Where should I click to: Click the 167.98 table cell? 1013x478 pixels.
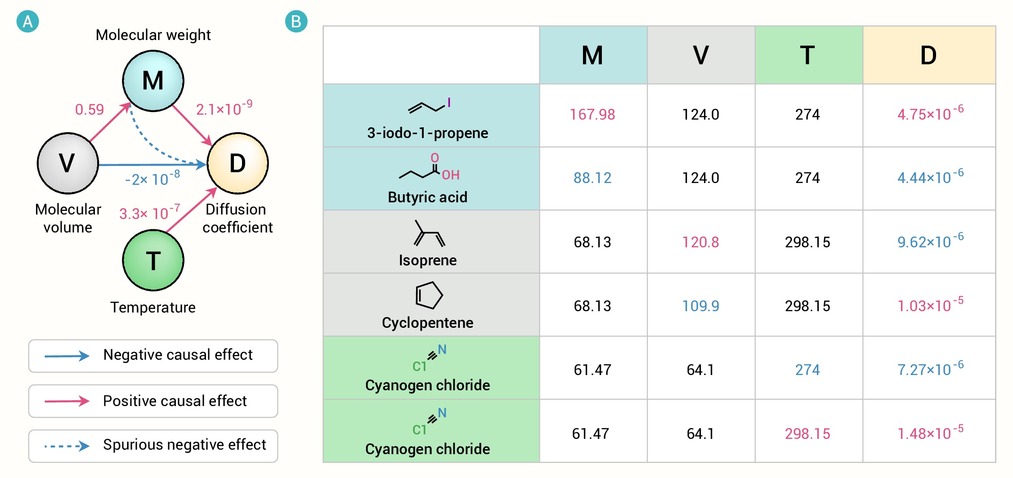point(593,115)
